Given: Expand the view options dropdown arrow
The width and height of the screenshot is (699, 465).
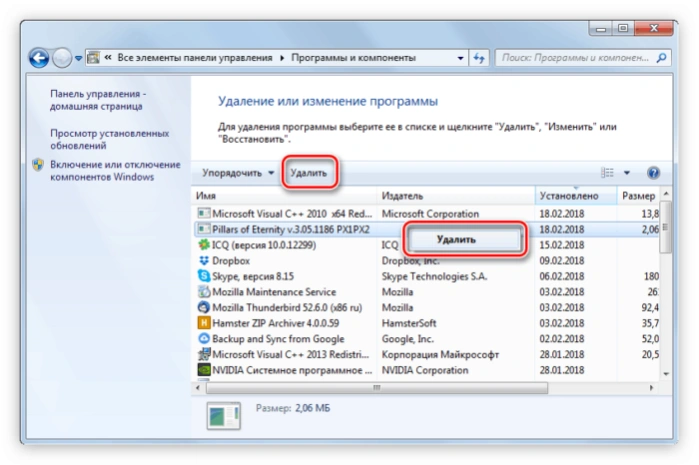Looking at the screenshot, I should [627, 173].
